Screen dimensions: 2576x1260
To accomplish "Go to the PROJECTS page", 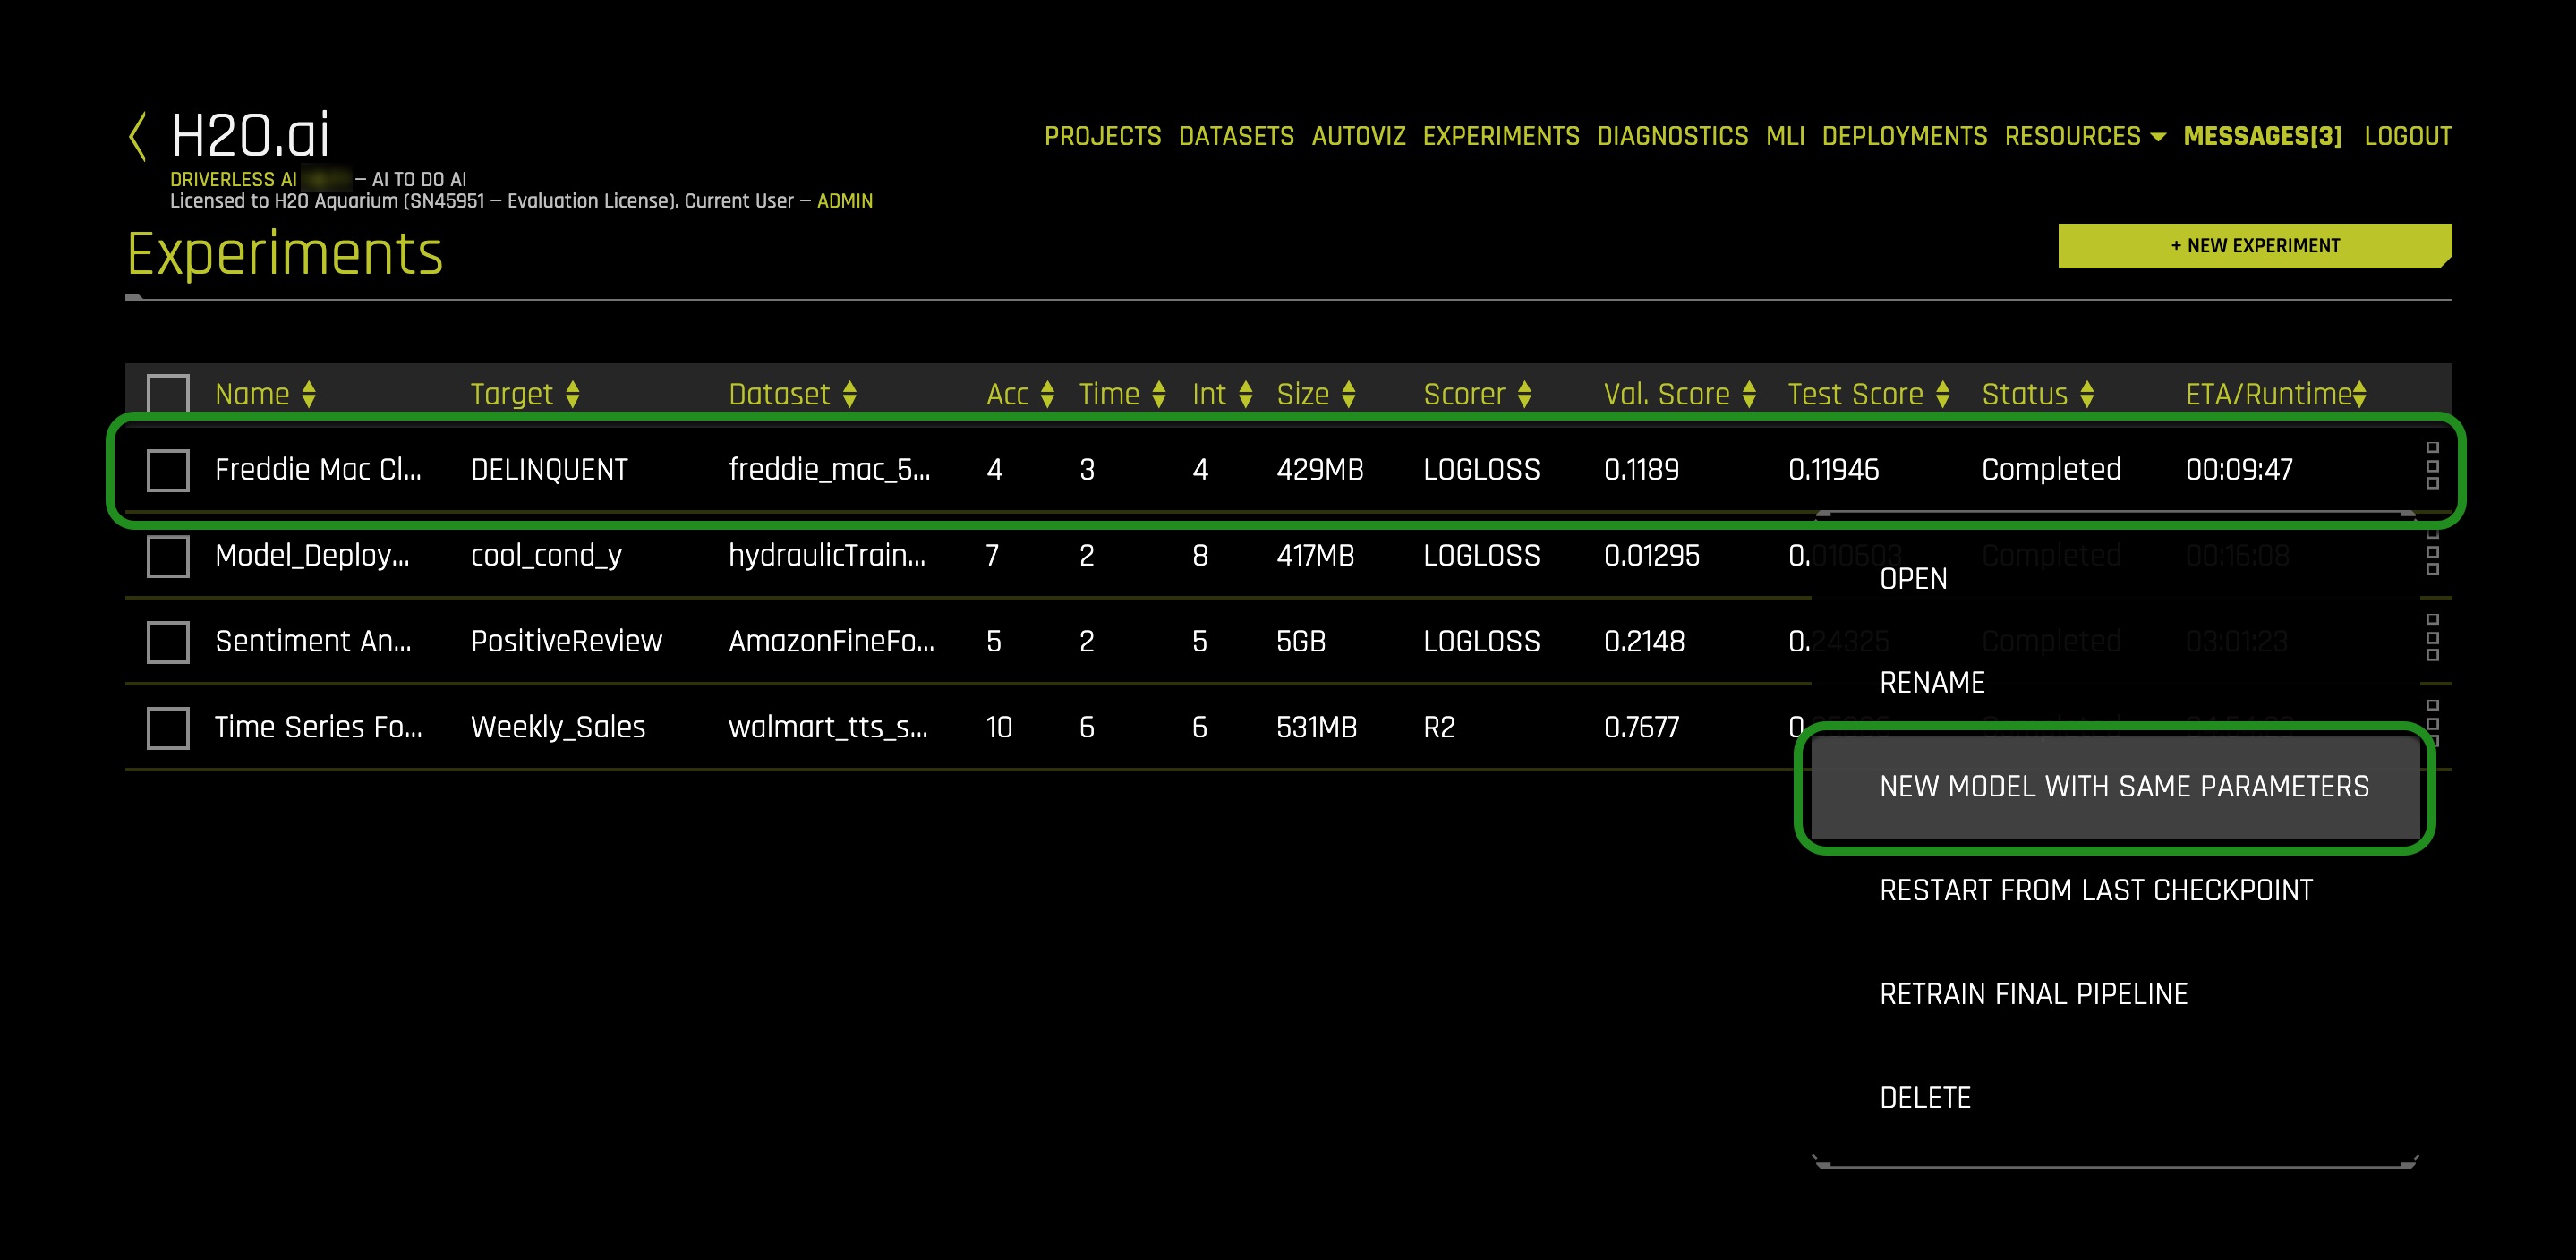I will click(x=1102, y=136).
